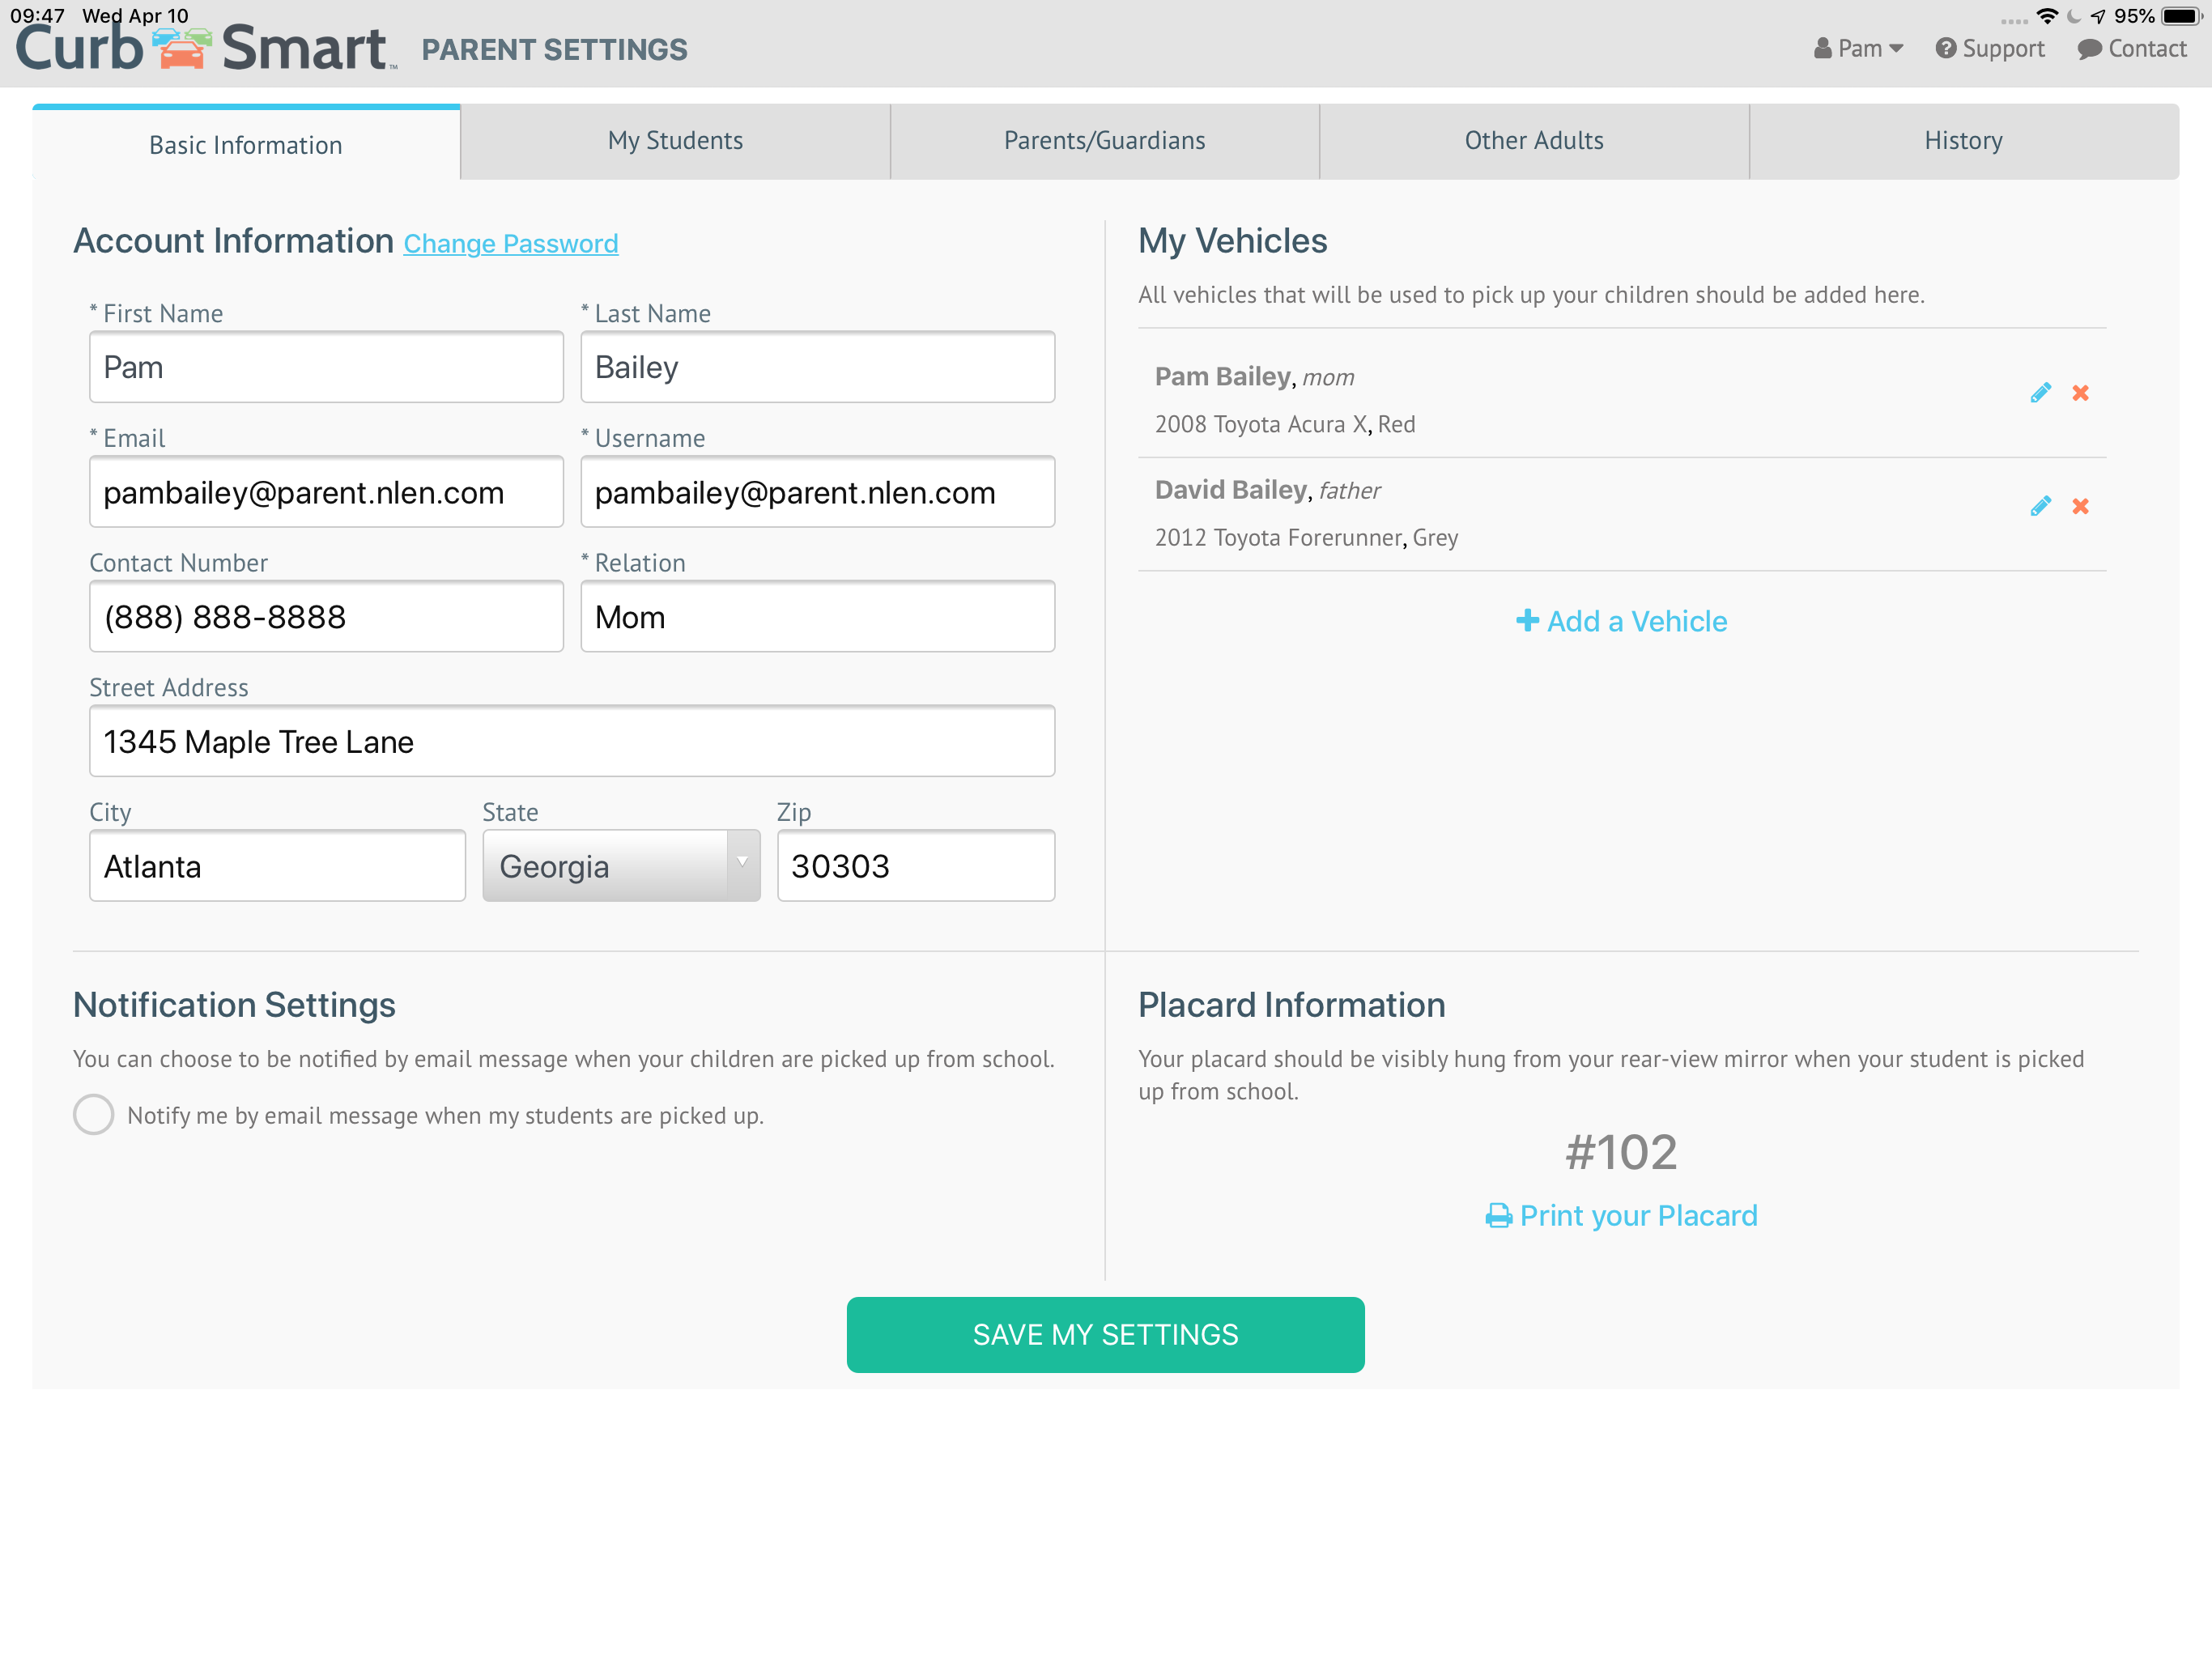Click the Zip field showing 30303

coord(916,865)
